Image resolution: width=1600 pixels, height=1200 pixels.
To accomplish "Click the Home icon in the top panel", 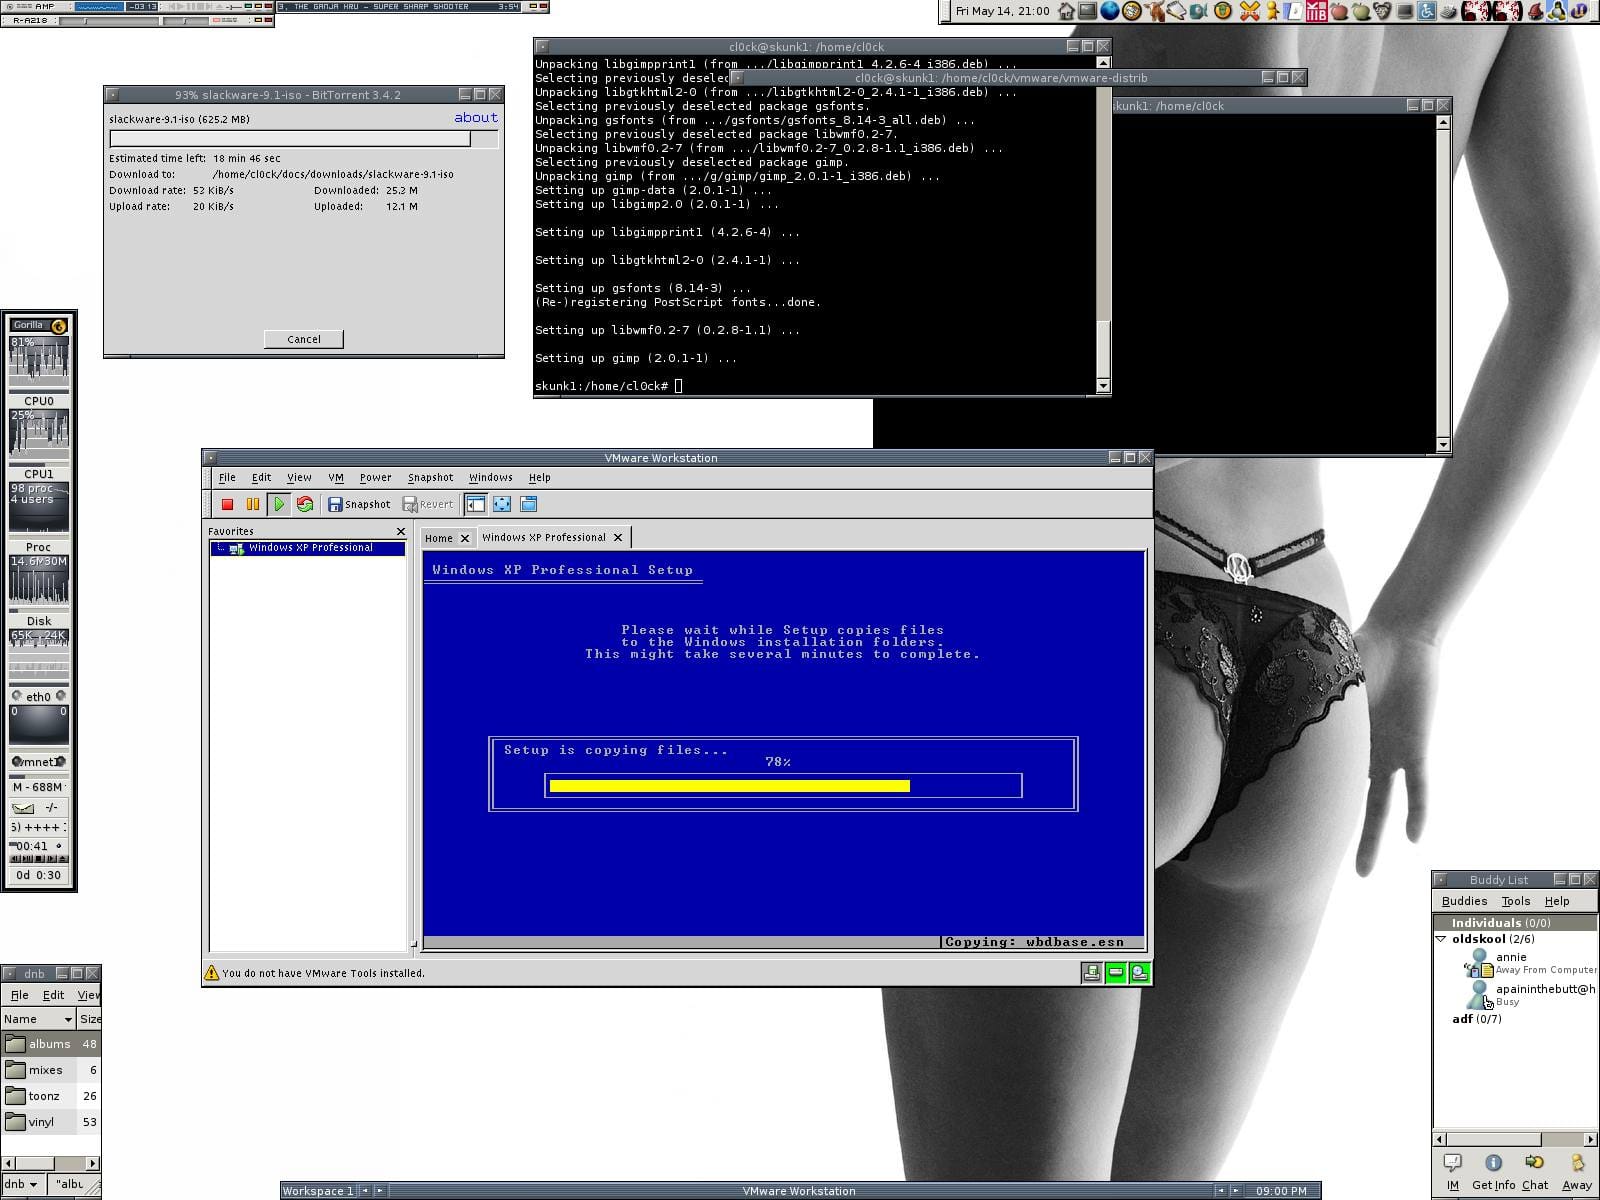I will (x=1067, y=11).
